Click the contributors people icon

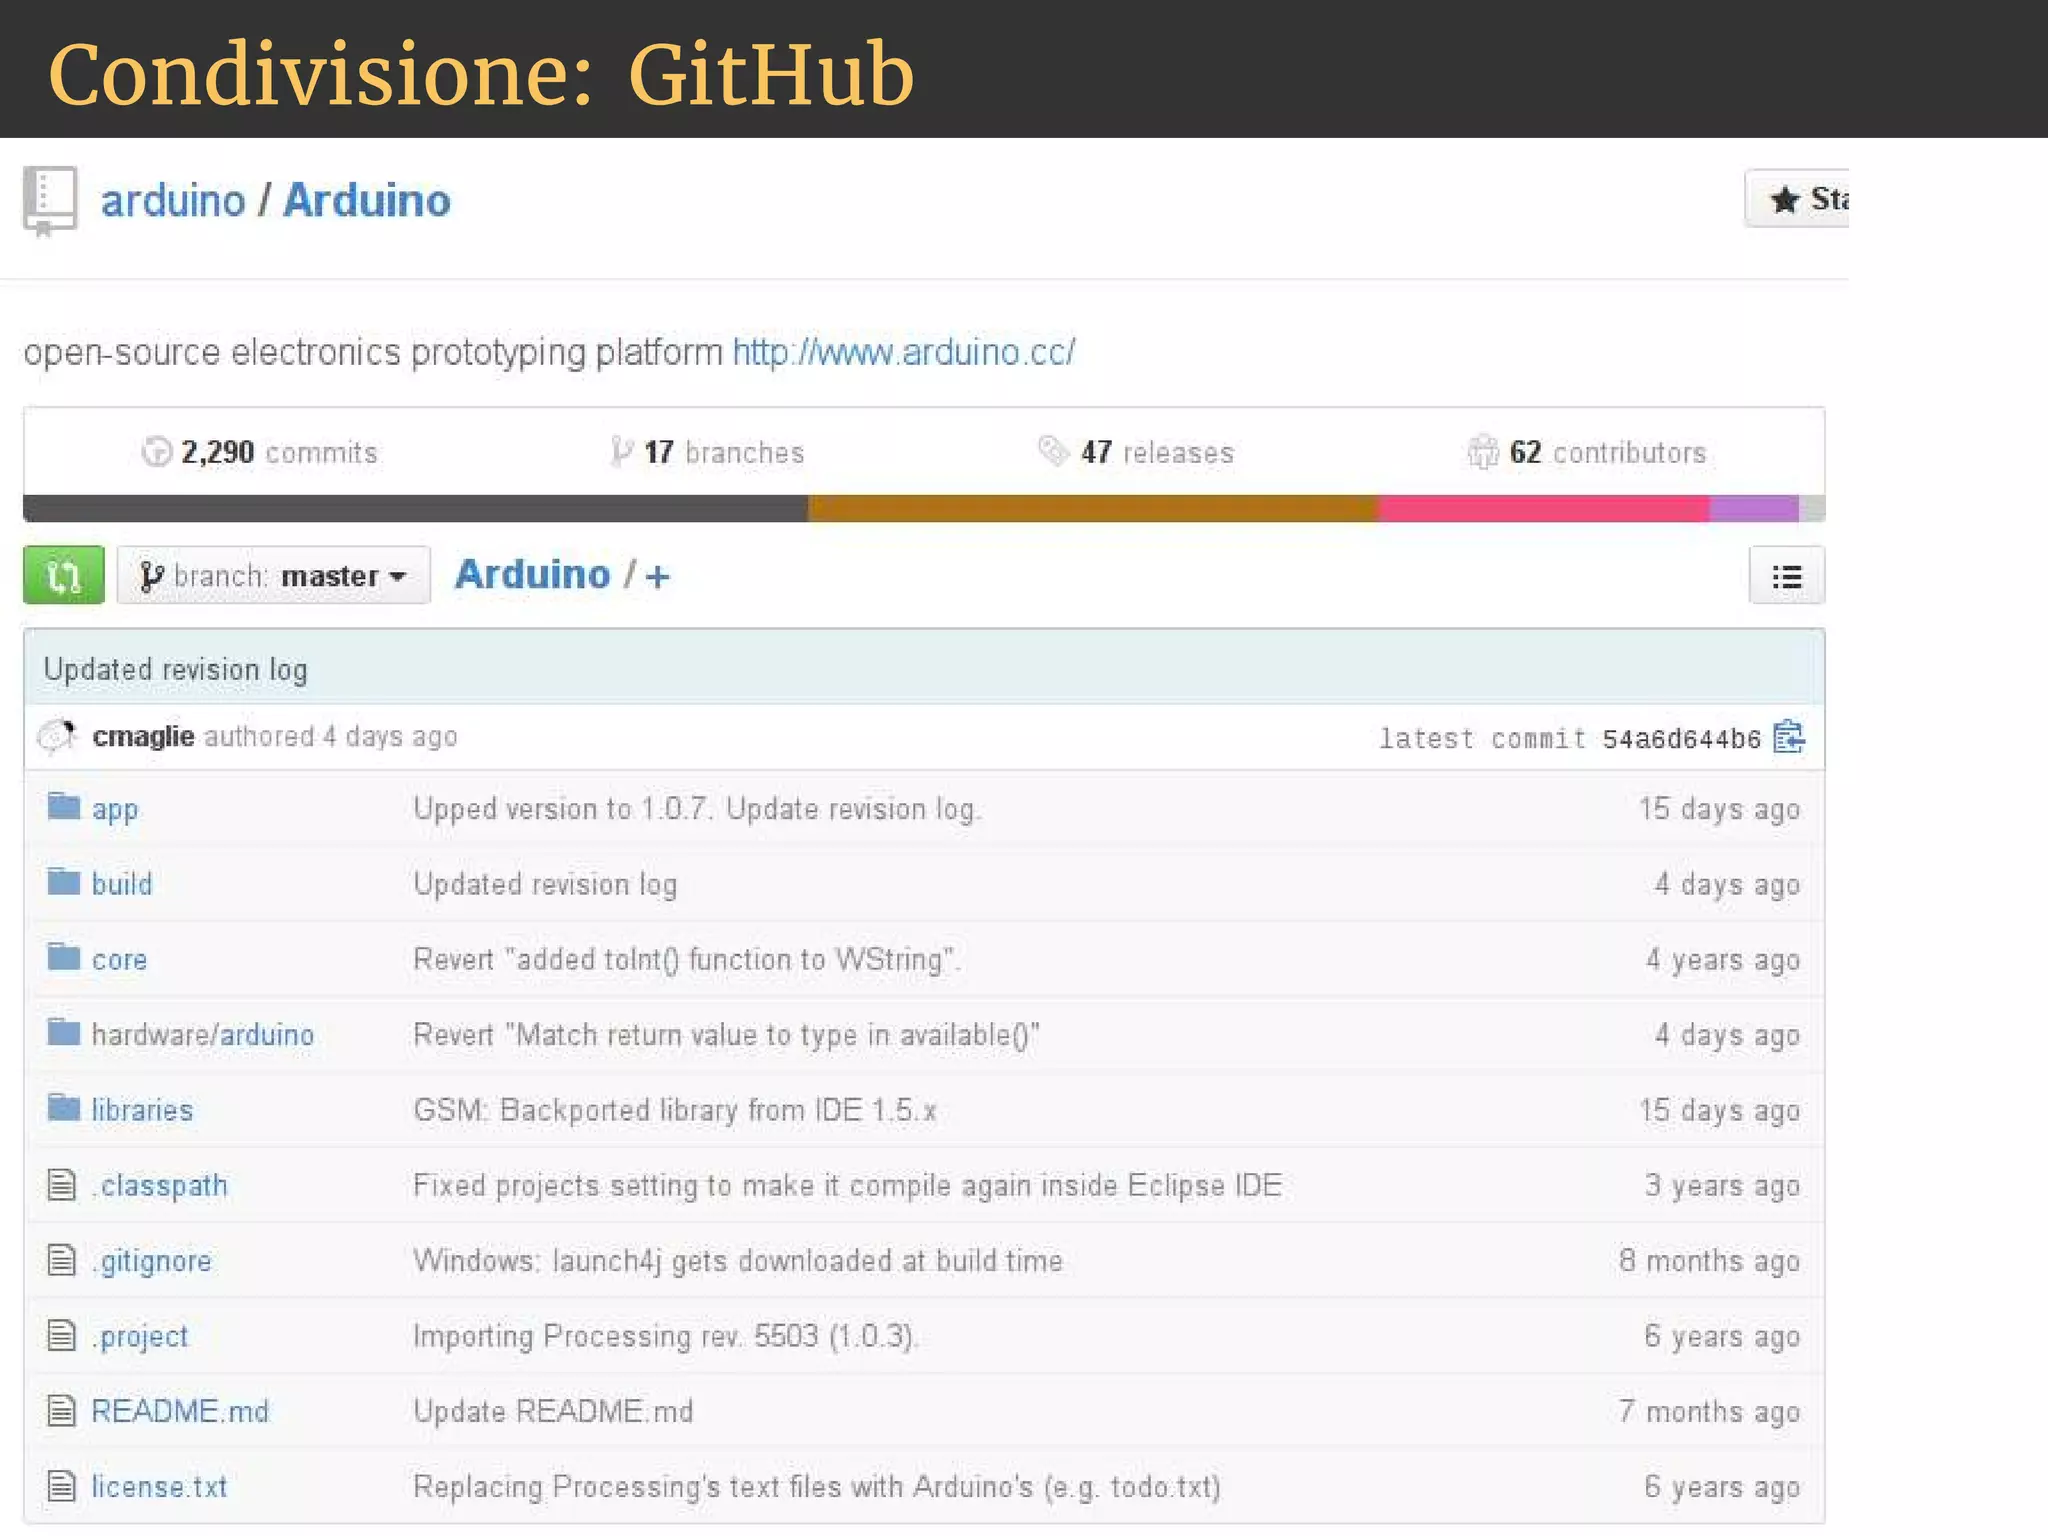[1482, 452]
